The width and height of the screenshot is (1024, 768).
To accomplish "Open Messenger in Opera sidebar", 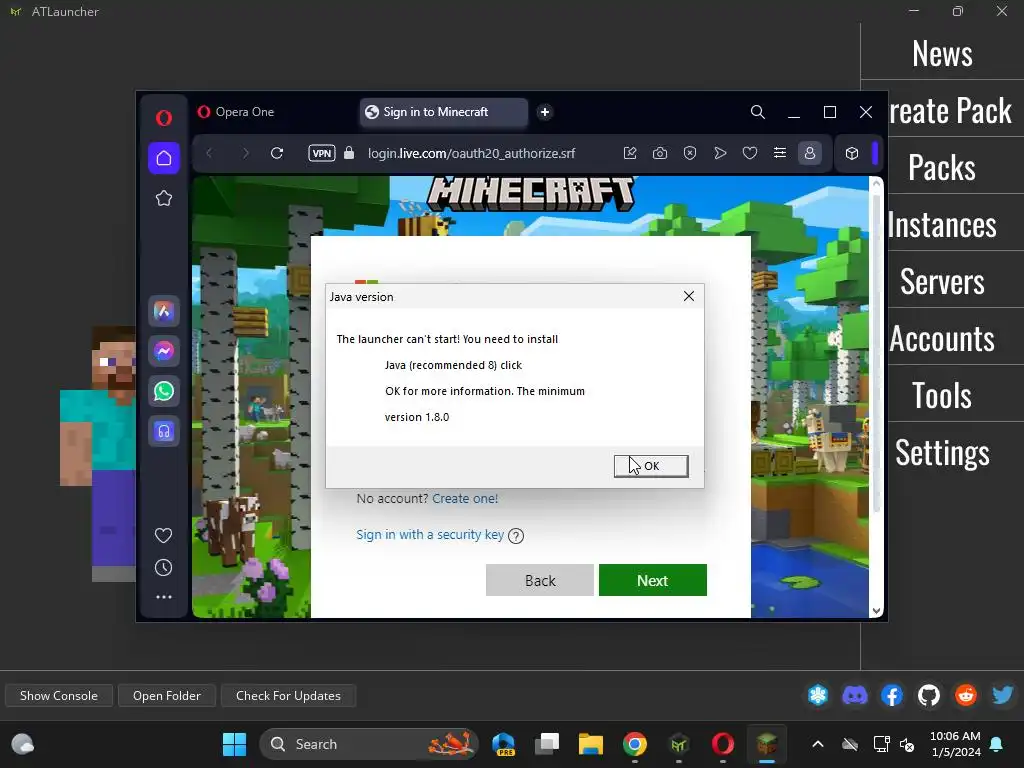I will coord(164,351).
